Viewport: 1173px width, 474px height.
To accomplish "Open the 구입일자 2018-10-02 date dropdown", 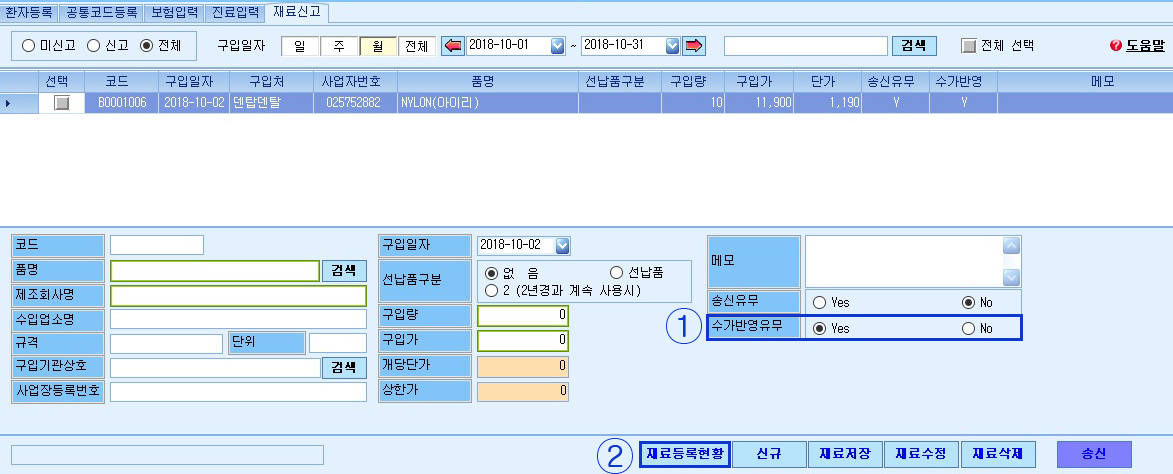I will (x=563, y=245).
